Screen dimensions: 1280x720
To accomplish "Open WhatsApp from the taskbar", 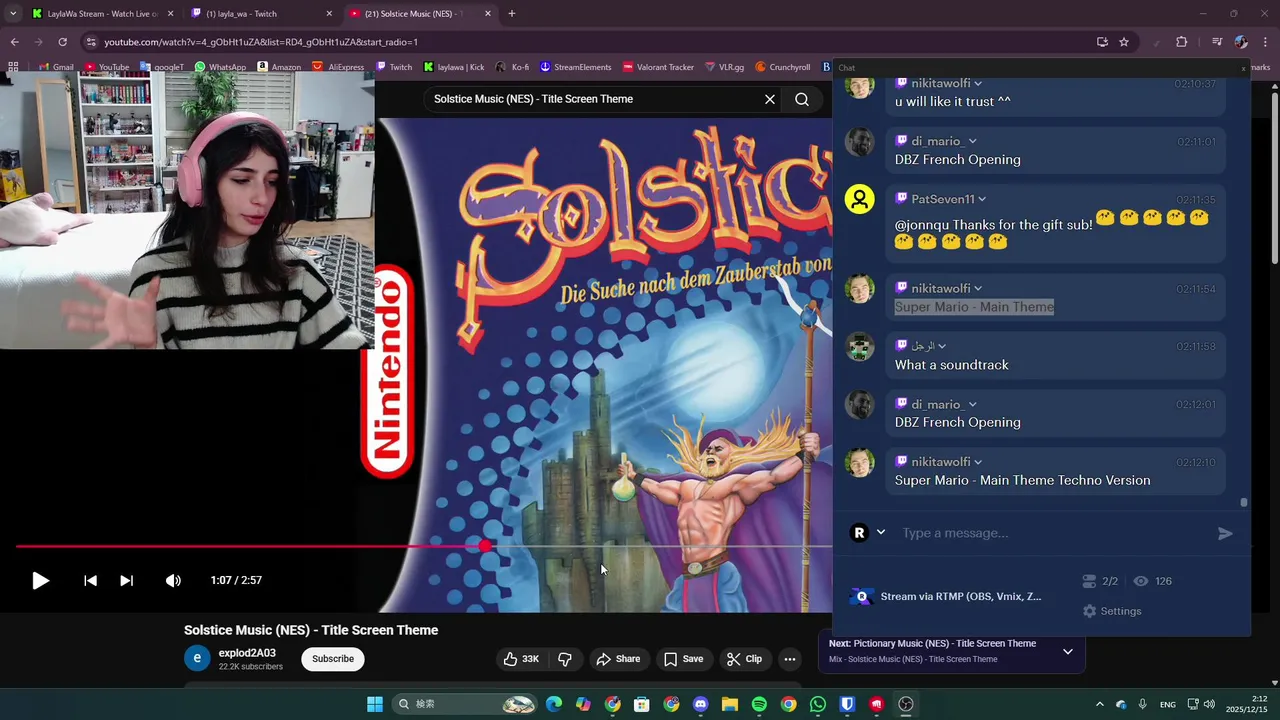I will 818,704.
